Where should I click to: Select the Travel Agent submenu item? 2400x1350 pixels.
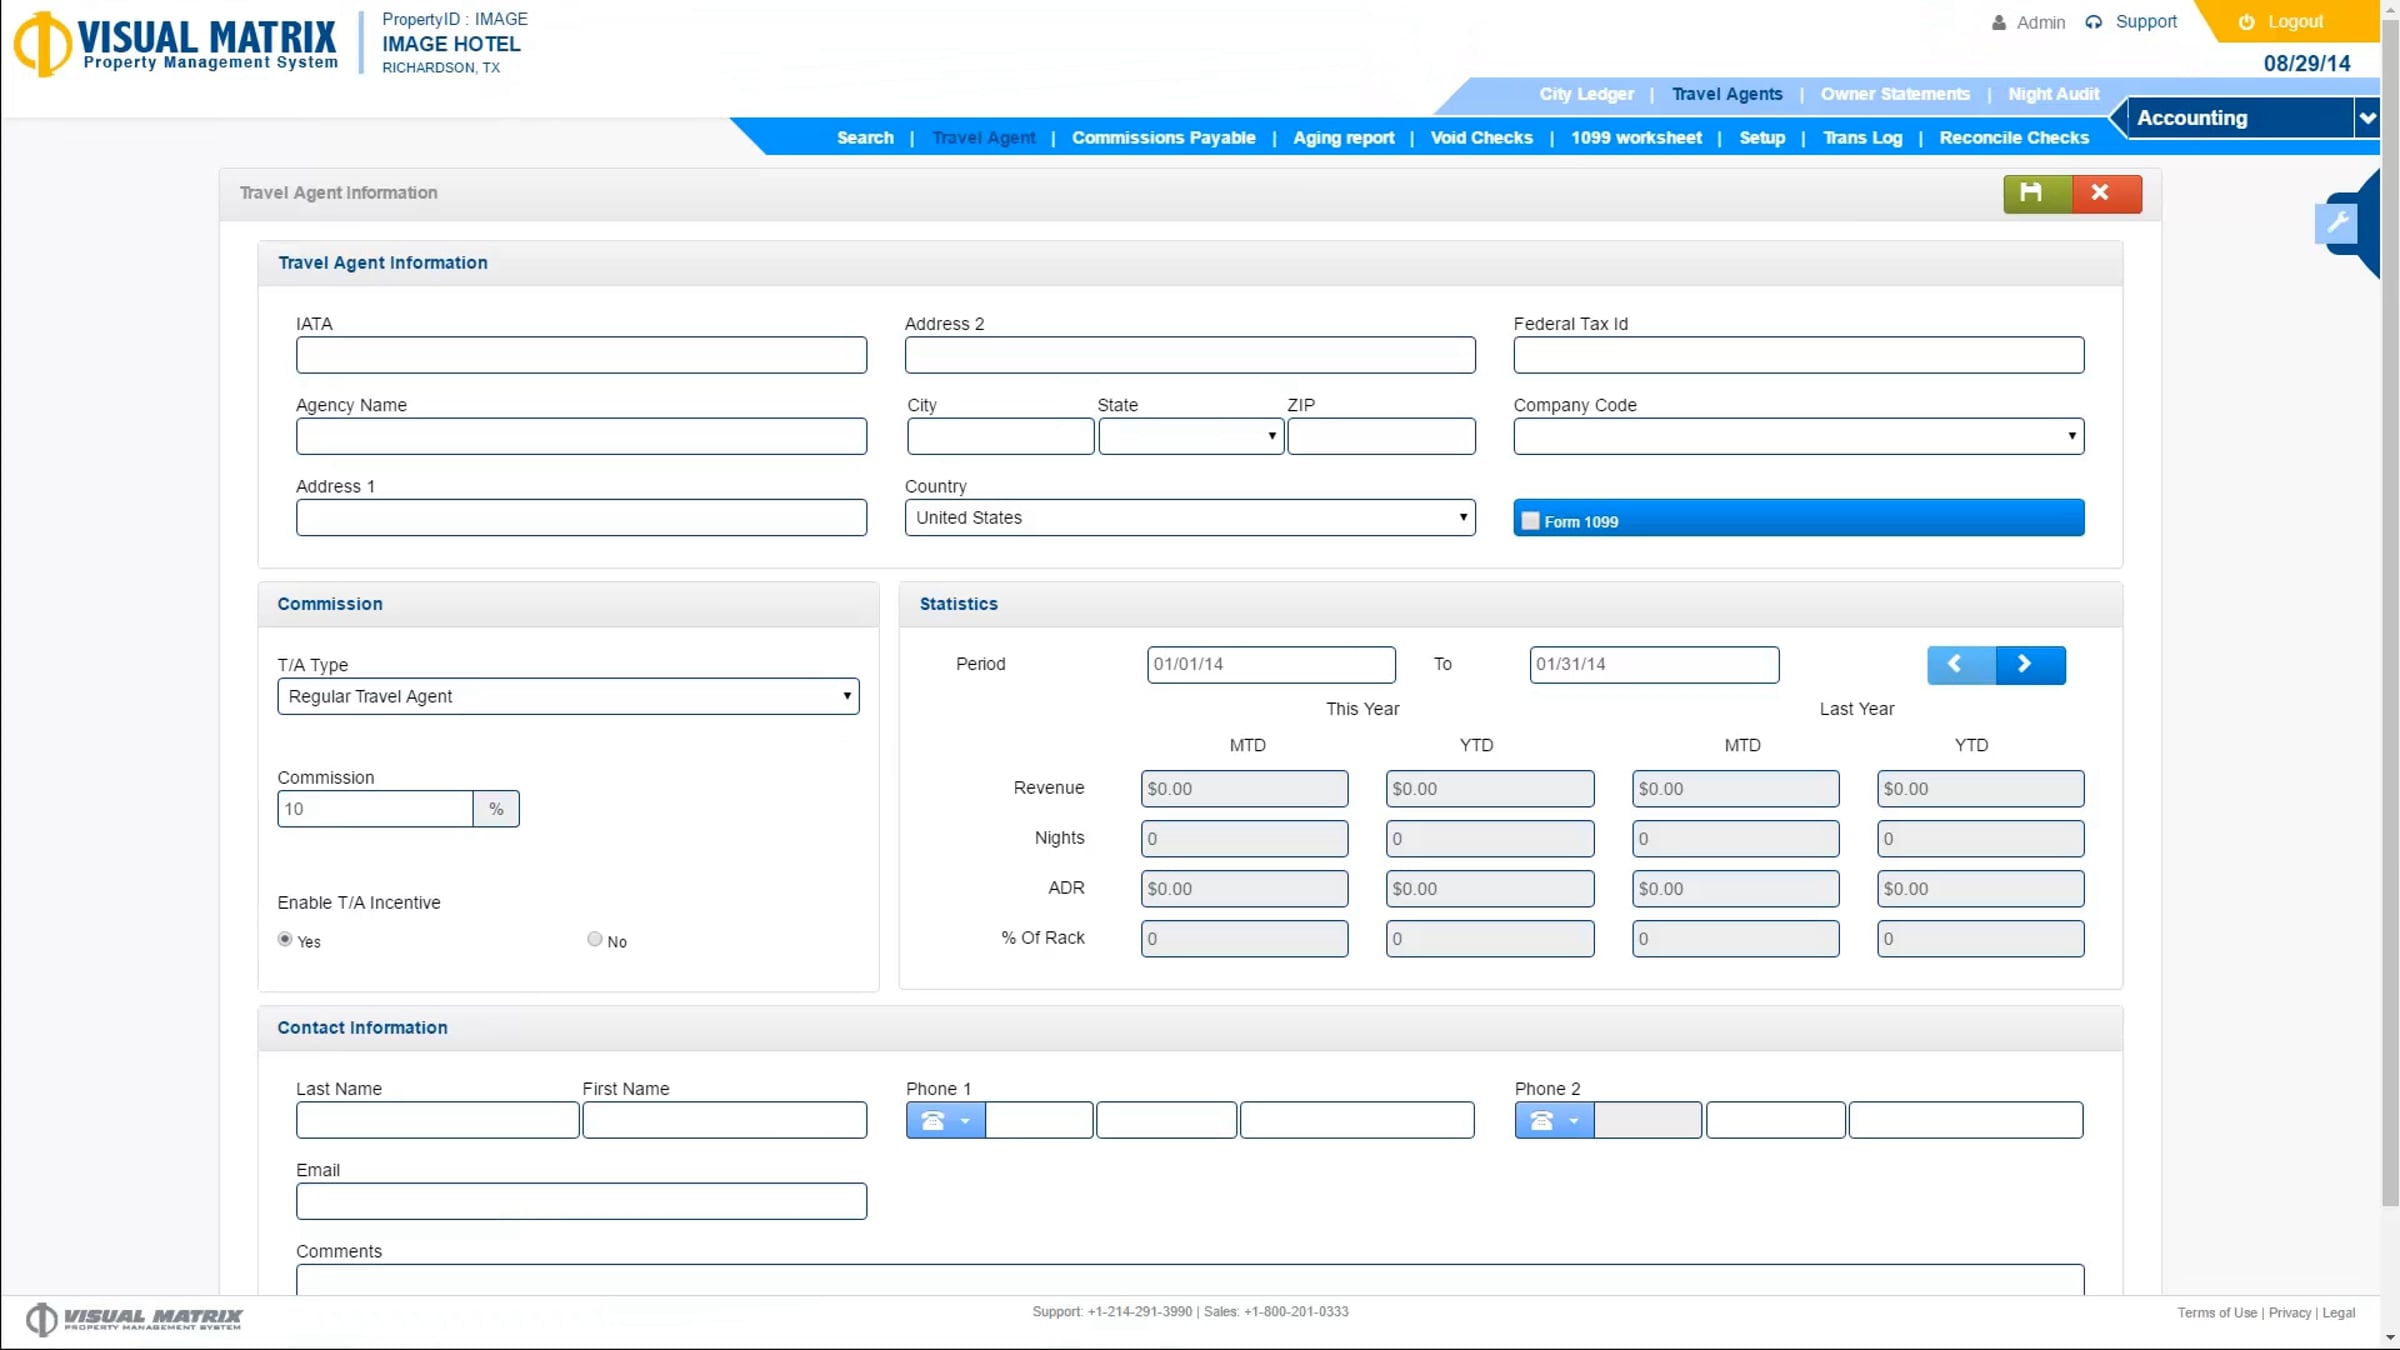[x=984, y=138]
